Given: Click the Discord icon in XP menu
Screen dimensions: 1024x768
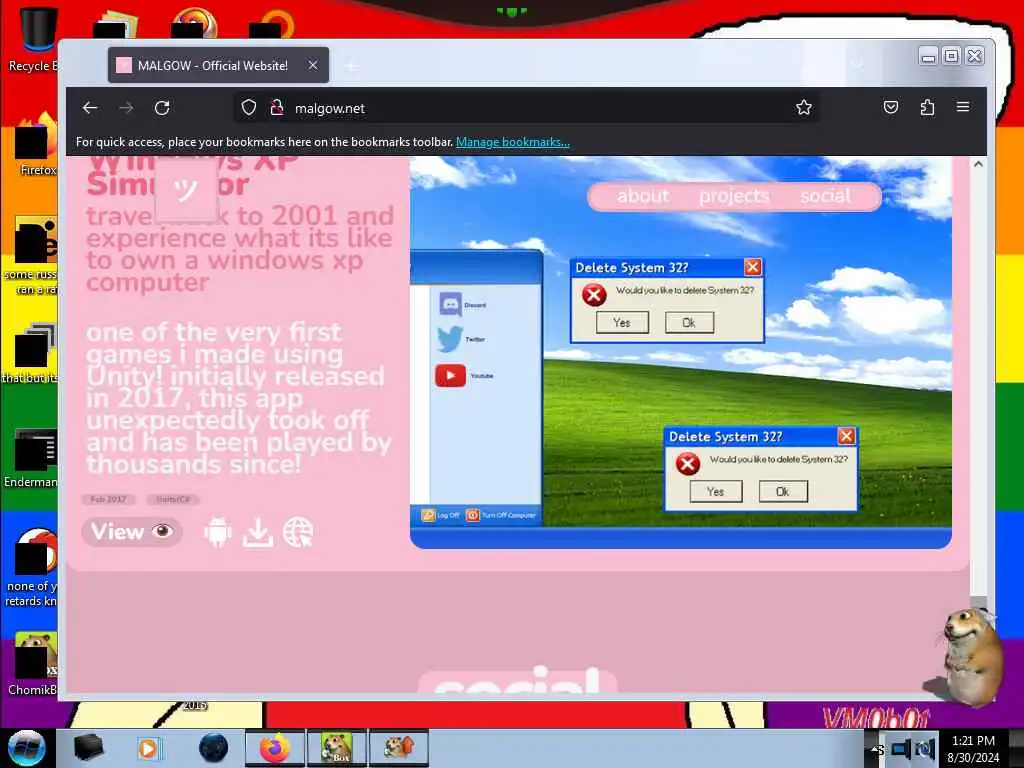Looking at the screenshot, I should tap(451, 304).
